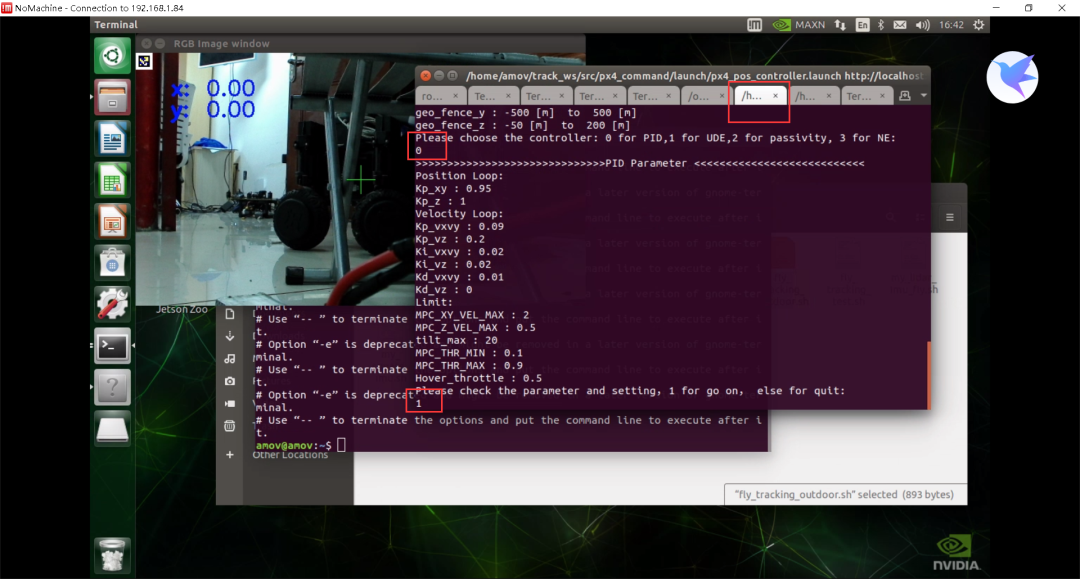
Task: Open the NVIDIA MAXN power mode indicator
Action: pos(798,25)
